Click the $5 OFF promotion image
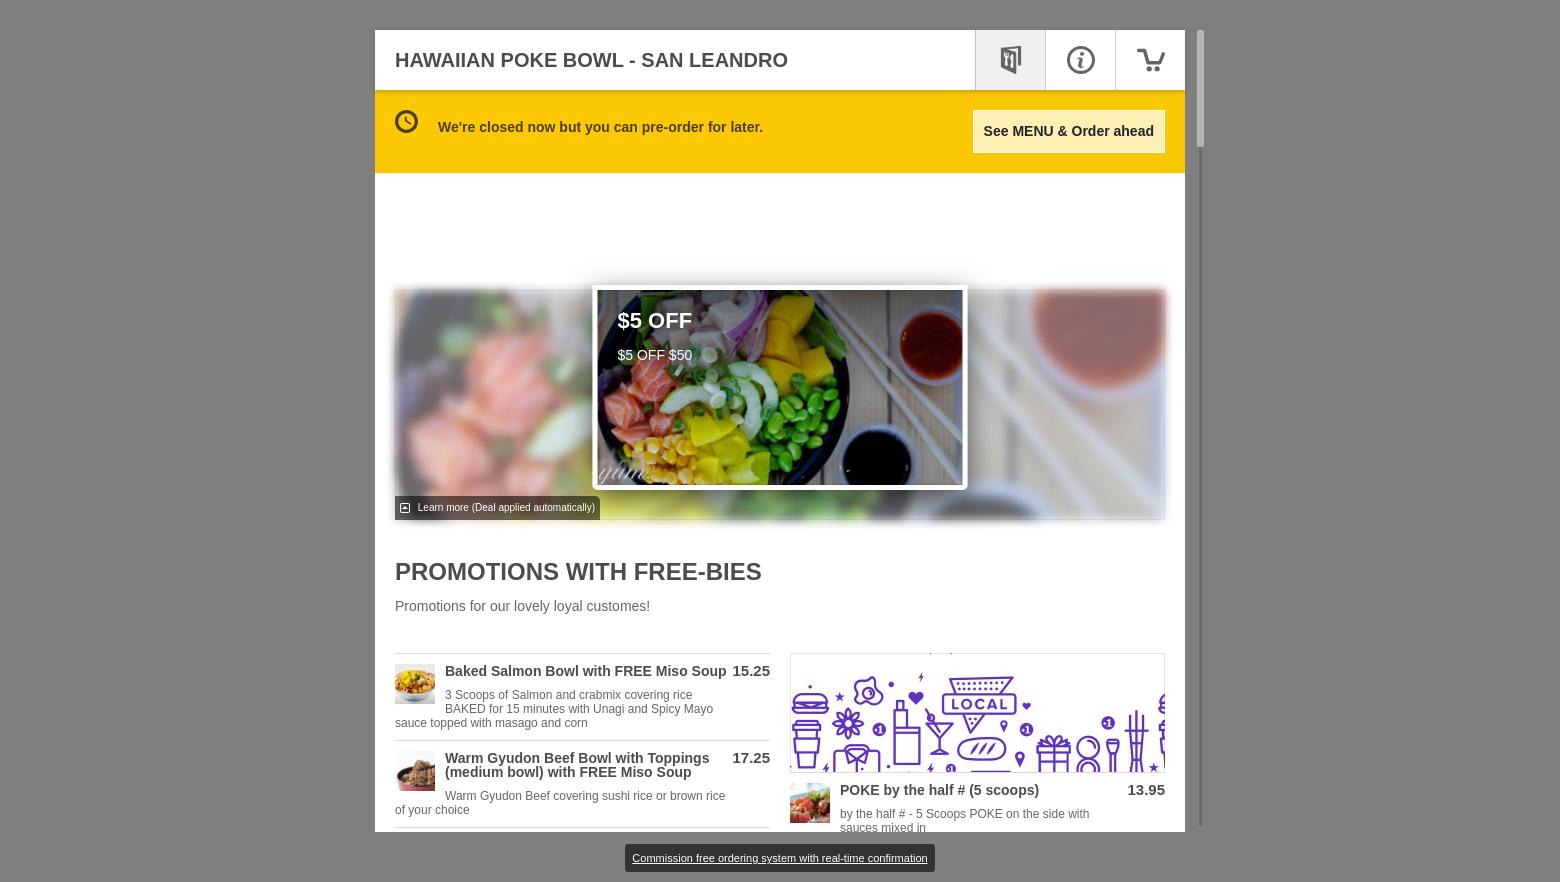The width and height of the screenshot is (1560, 882). pos(780,387)
